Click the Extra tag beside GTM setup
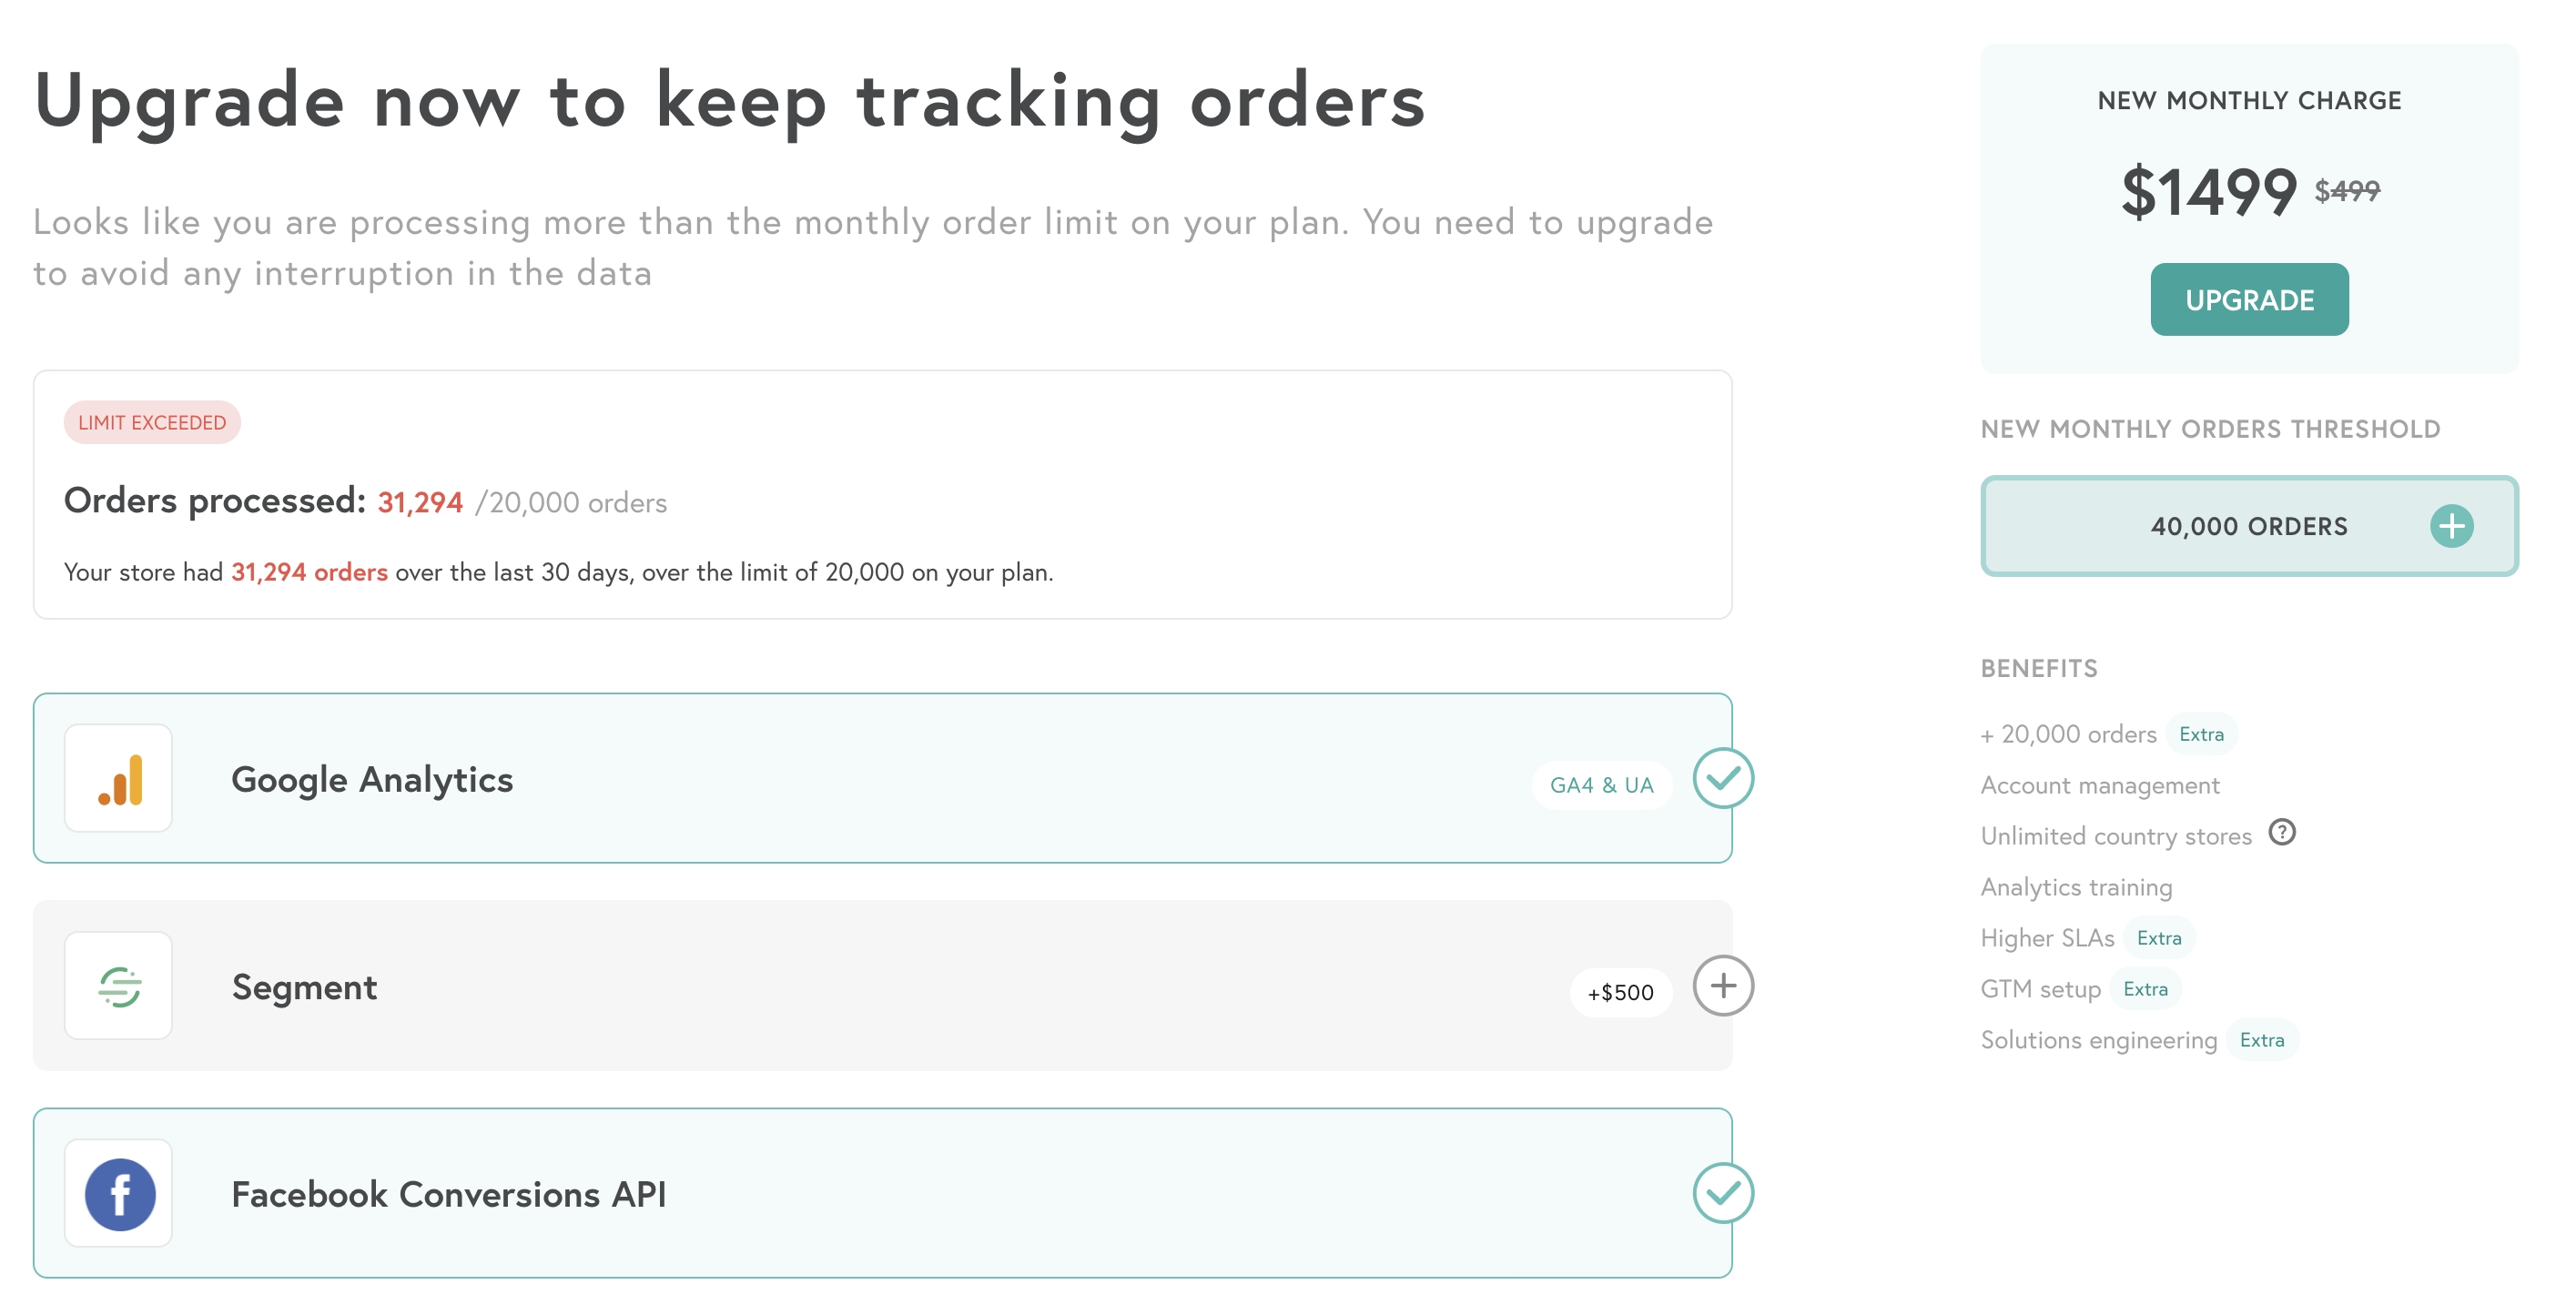The height and width of the screenshot is (1305, 2576). point(2146,990)
